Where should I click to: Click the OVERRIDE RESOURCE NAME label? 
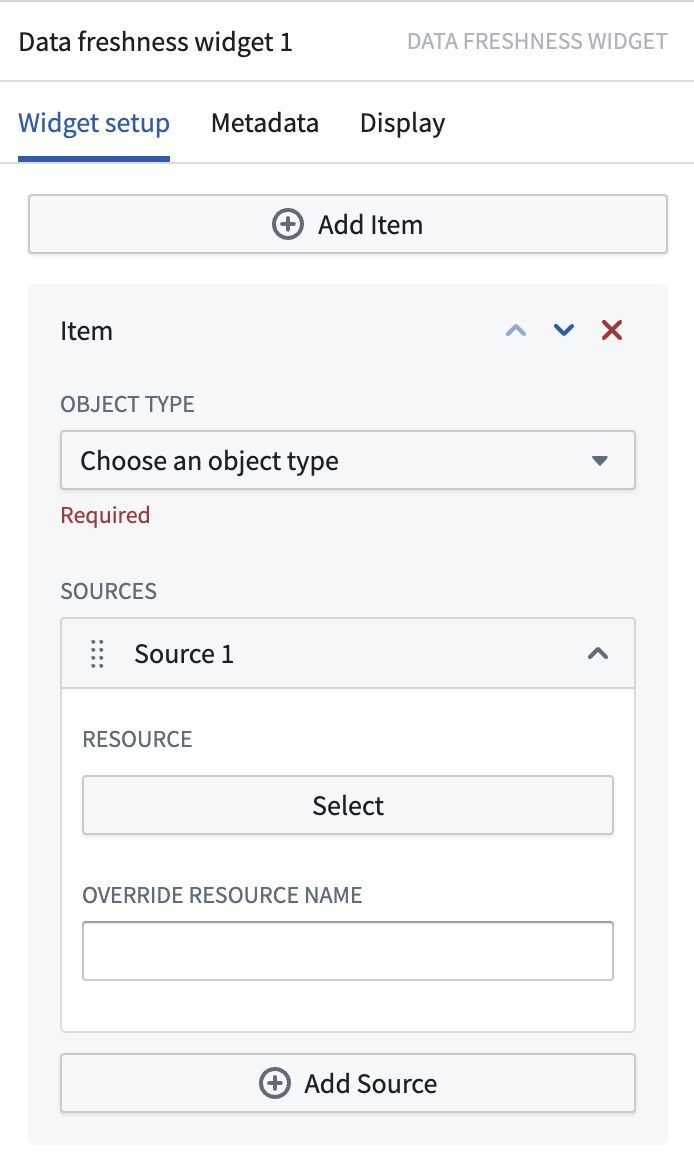point(222,895)
